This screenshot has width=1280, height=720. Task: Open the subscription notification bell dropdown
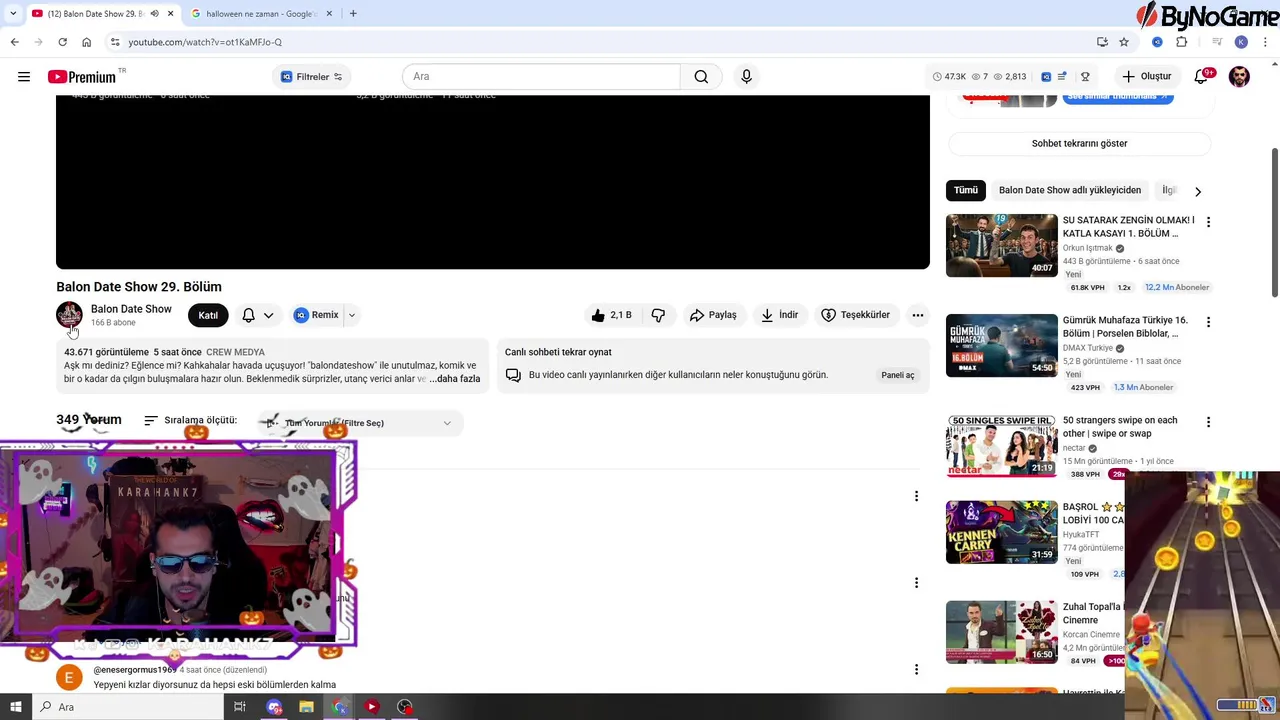point(257,315)
